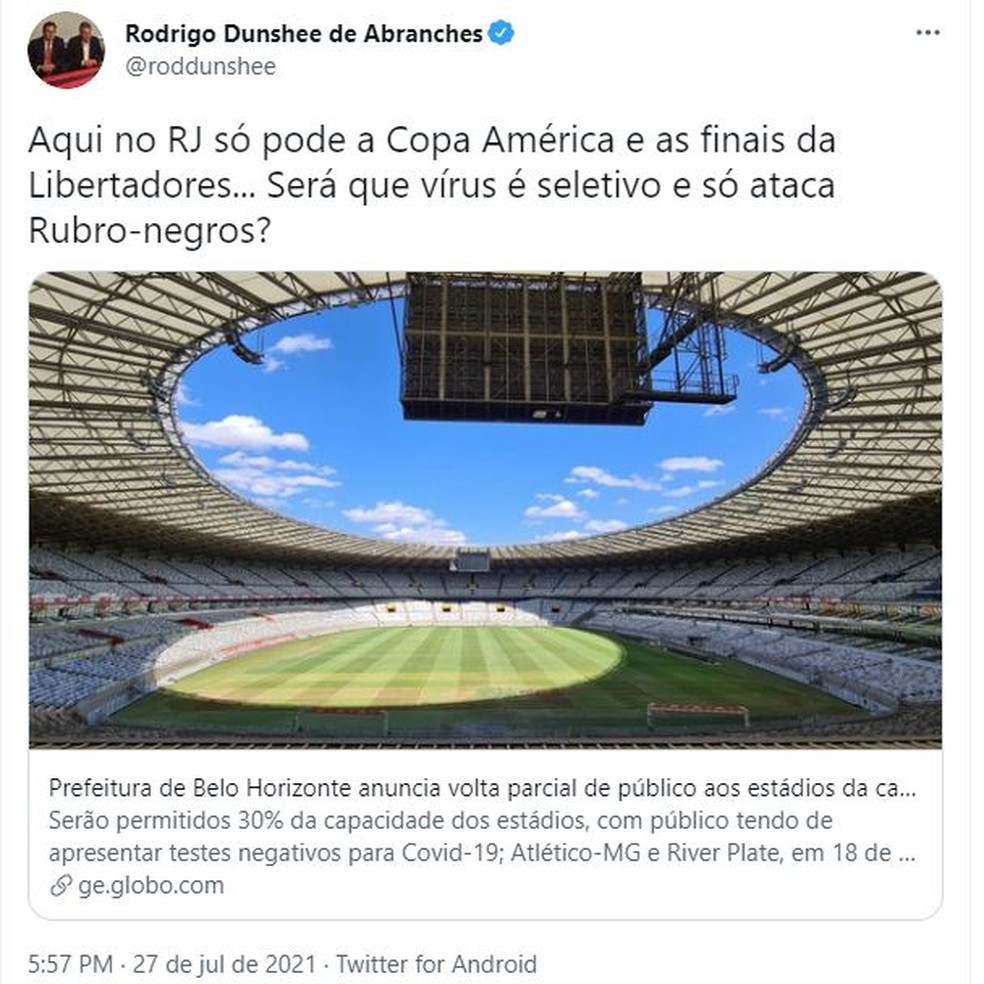The height and width of the screenshot is (984, 984).
Task: Click the word Rubro-negros in the tweet
Action: tap(149, 230)
